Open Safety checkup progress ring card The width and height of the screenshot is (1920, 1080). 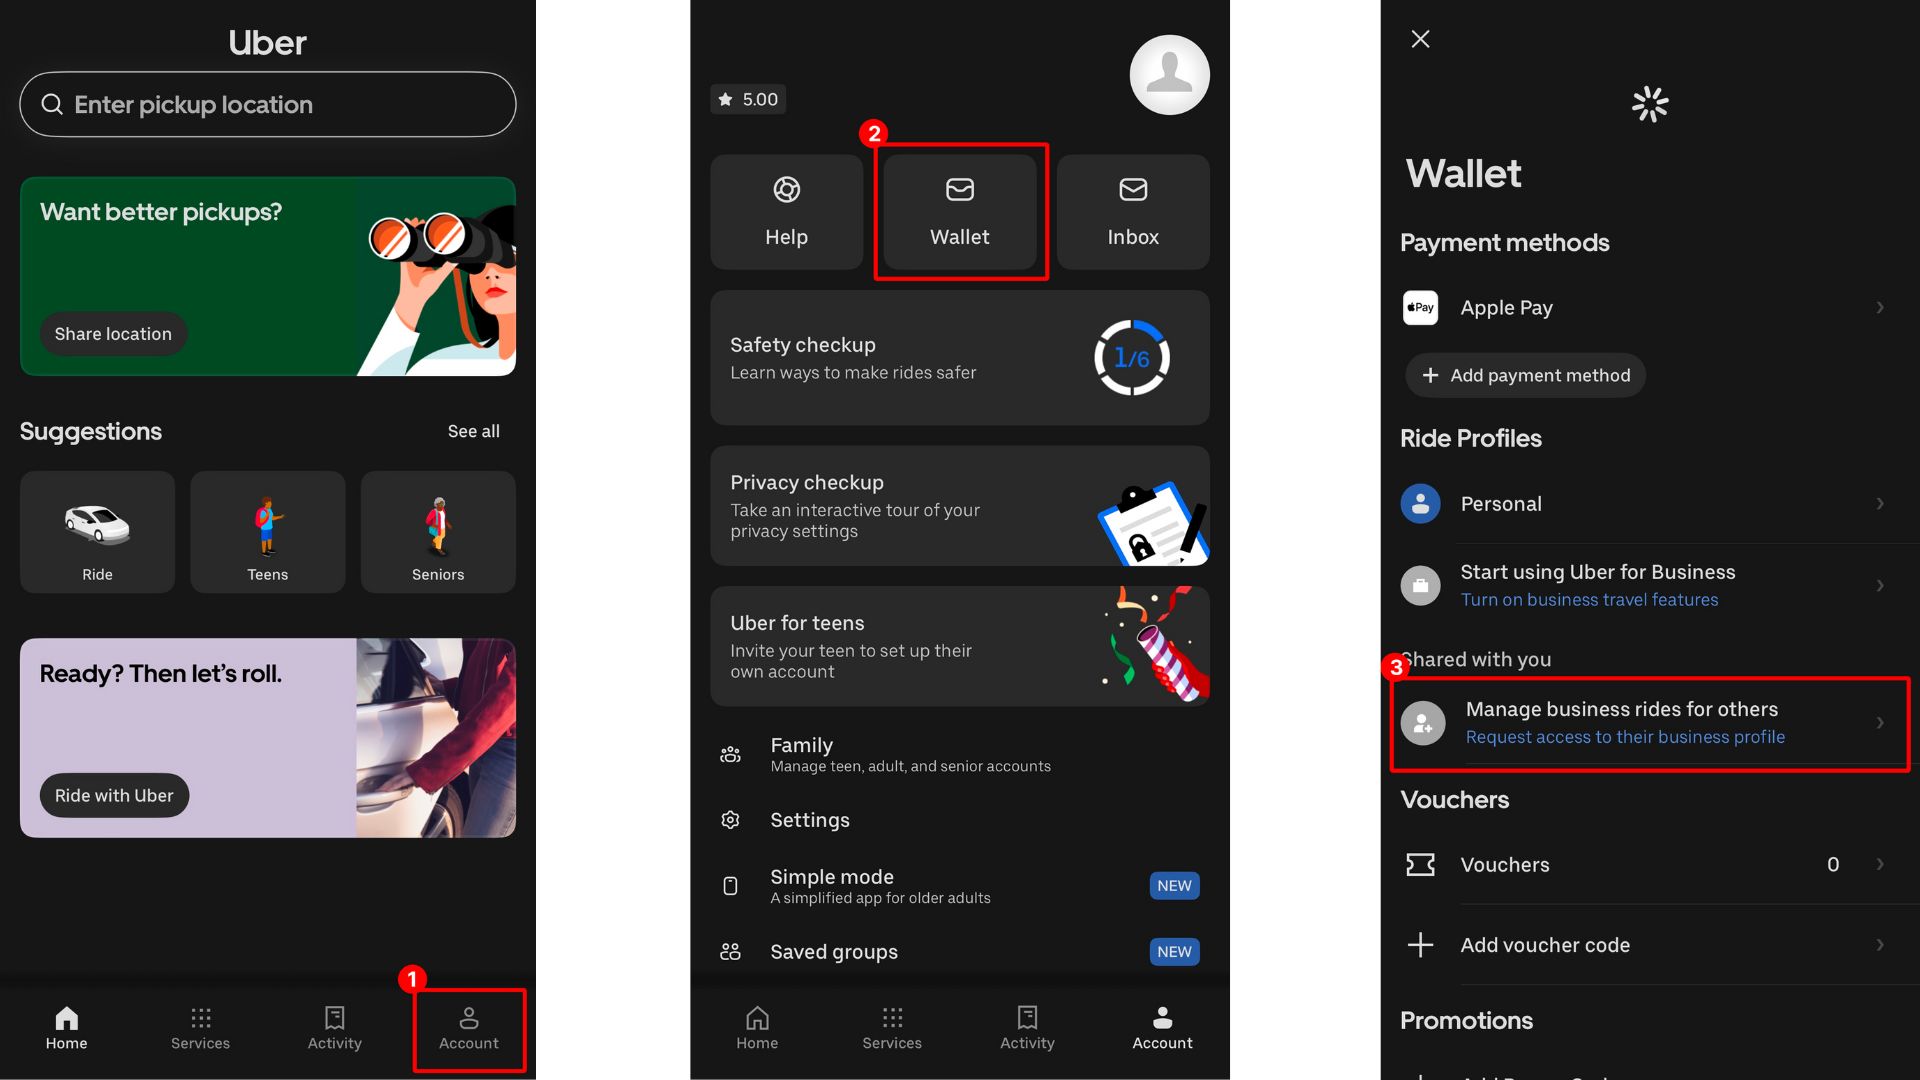point(958,358)
